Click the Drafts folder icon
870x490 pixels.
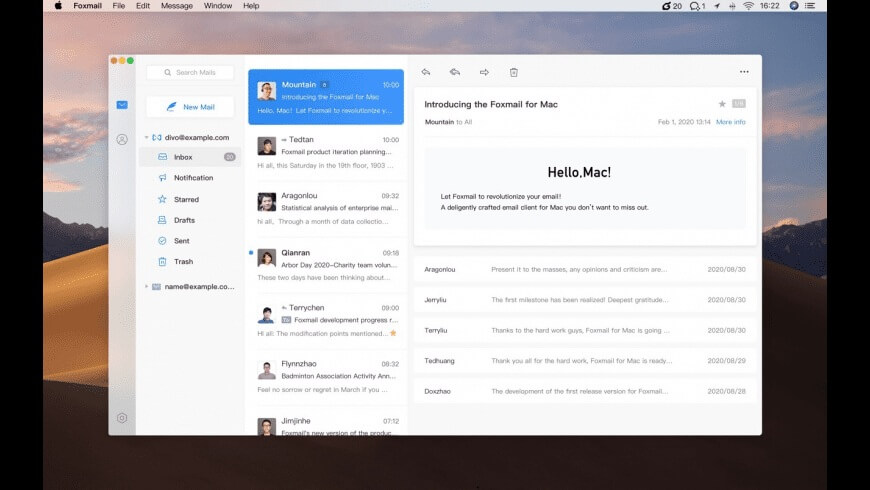[163, 220]
